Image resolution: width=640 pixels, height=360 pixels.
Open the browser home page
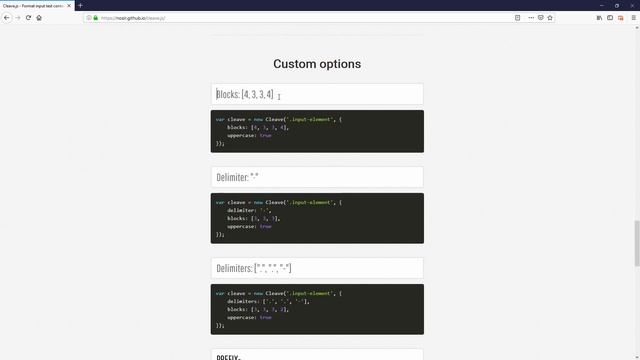point(39,18)
